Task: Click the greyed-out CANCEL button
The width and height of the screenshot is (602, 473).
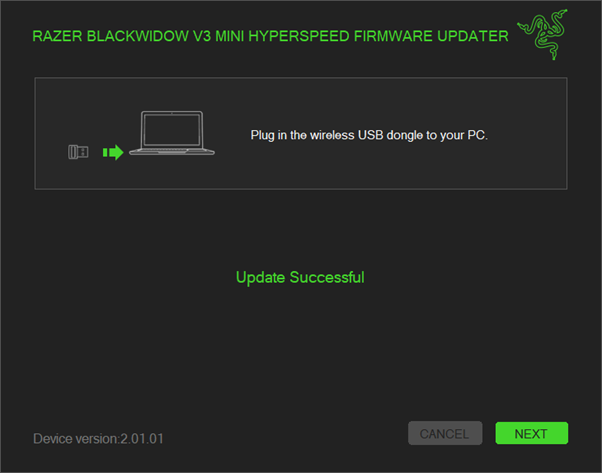Action: pyautogui.click(x=445, y=433)
